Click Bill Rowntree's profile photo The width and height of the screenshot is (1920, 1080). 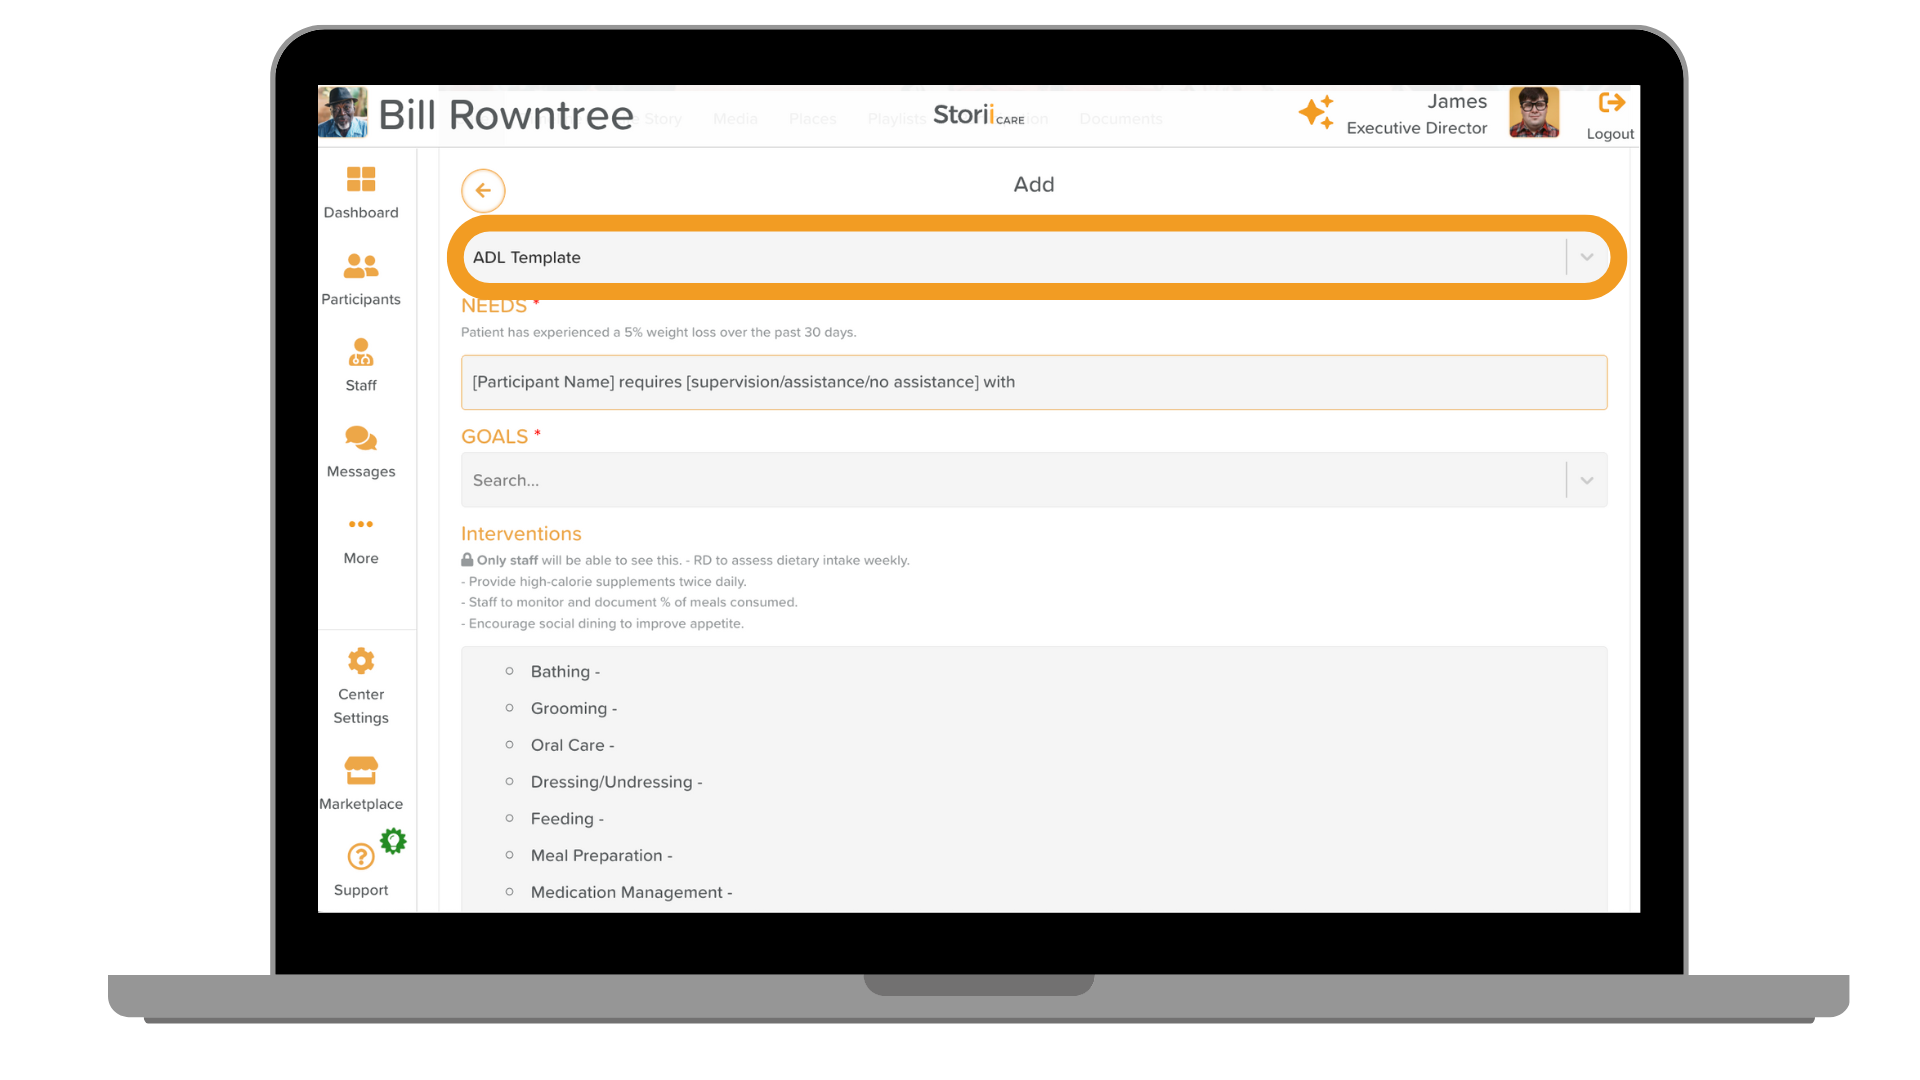point(342,112)
